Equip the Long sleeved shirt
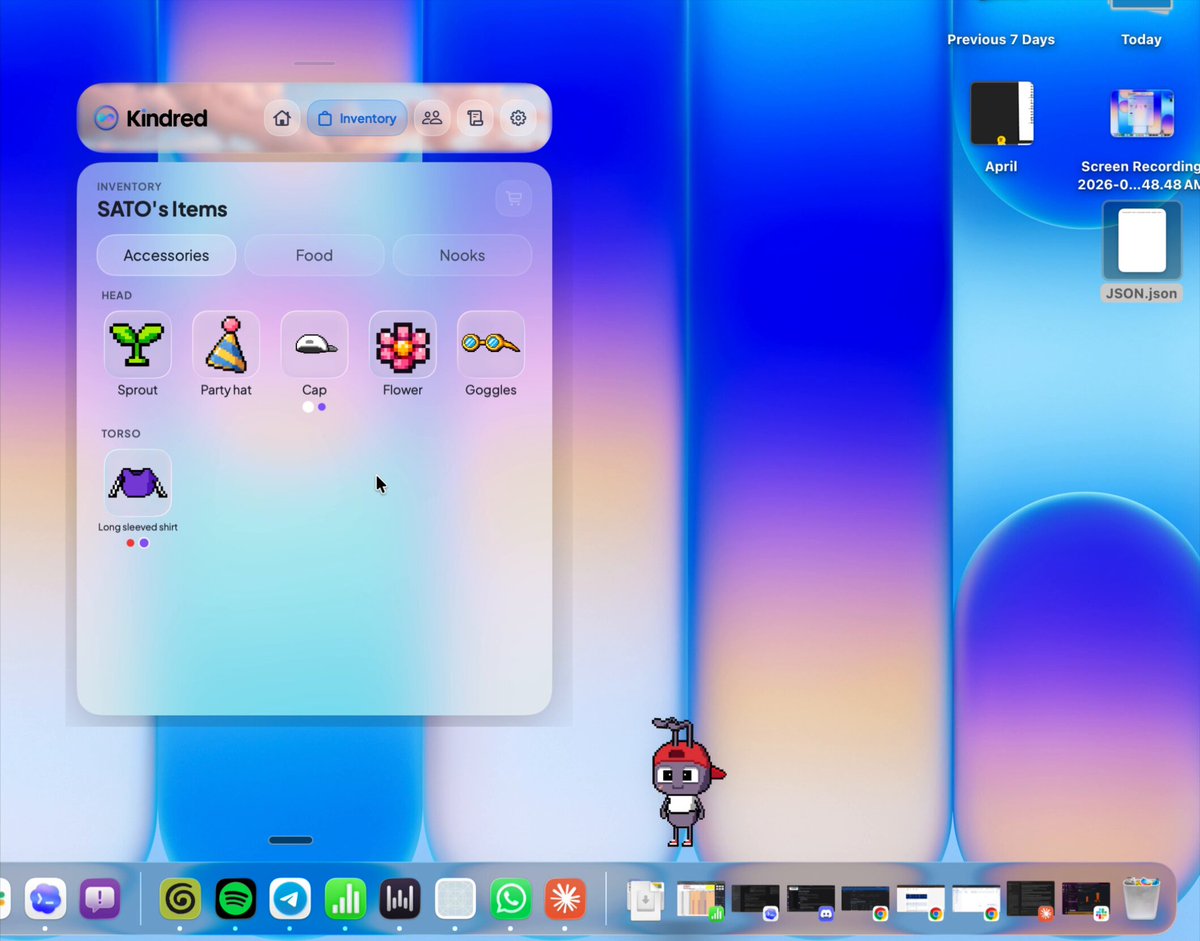Screen dimensions: 1200x941 [x=138, y=483]
